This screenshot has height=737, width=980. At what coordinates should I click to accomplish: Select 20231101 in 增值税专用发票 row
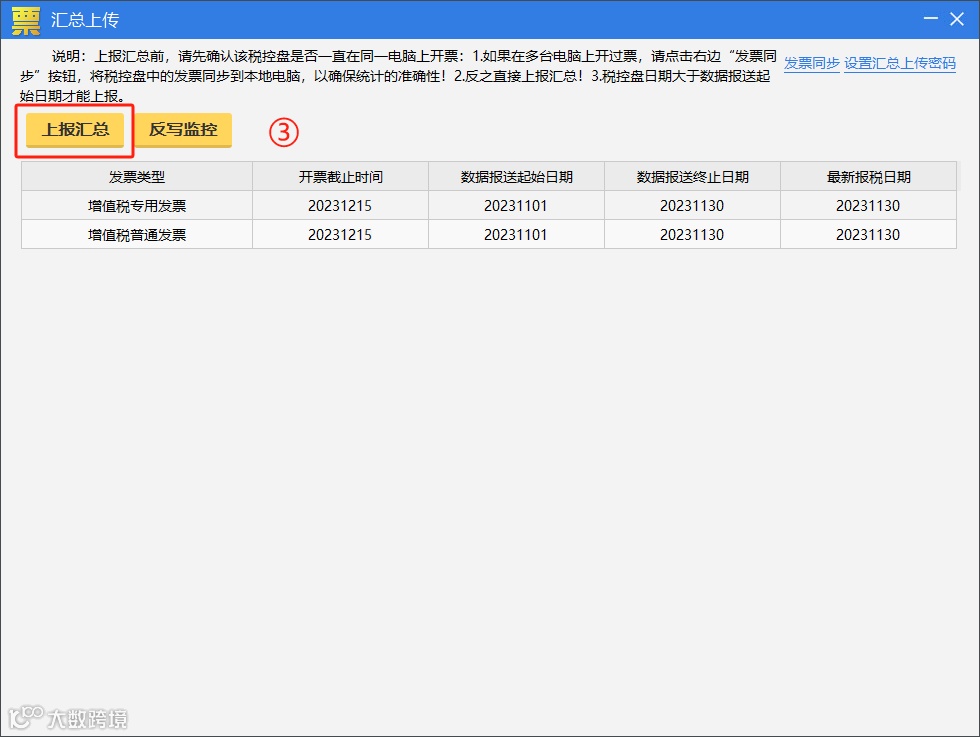point(516,206)
